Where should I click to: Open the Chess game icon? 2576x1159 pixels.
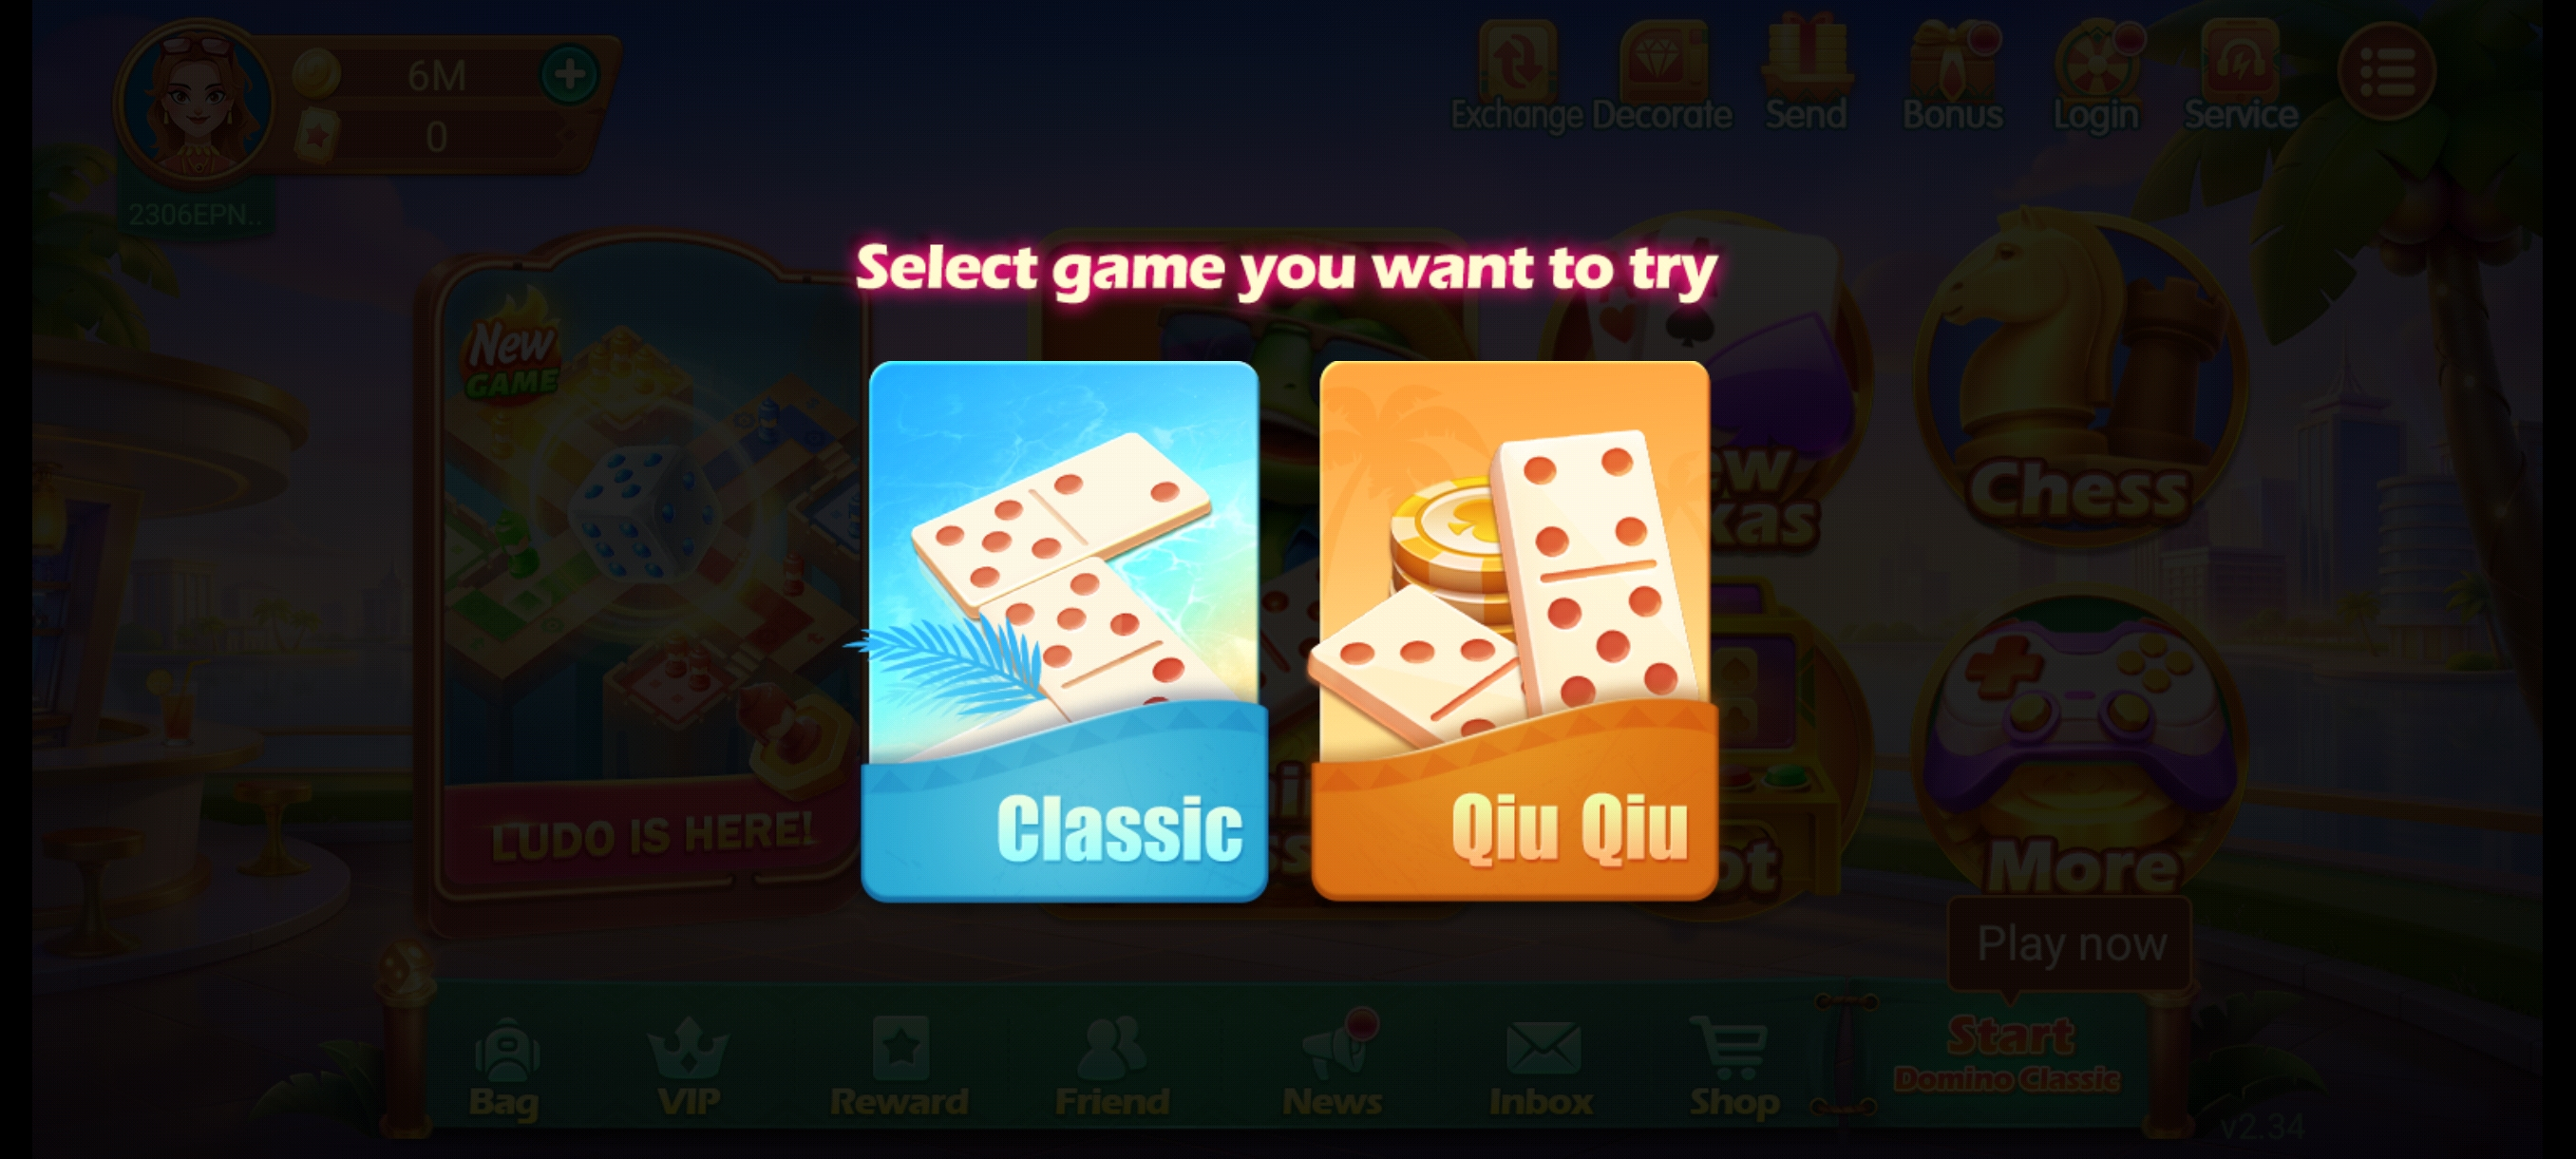pyautogui.click(x=2080, y=376)
